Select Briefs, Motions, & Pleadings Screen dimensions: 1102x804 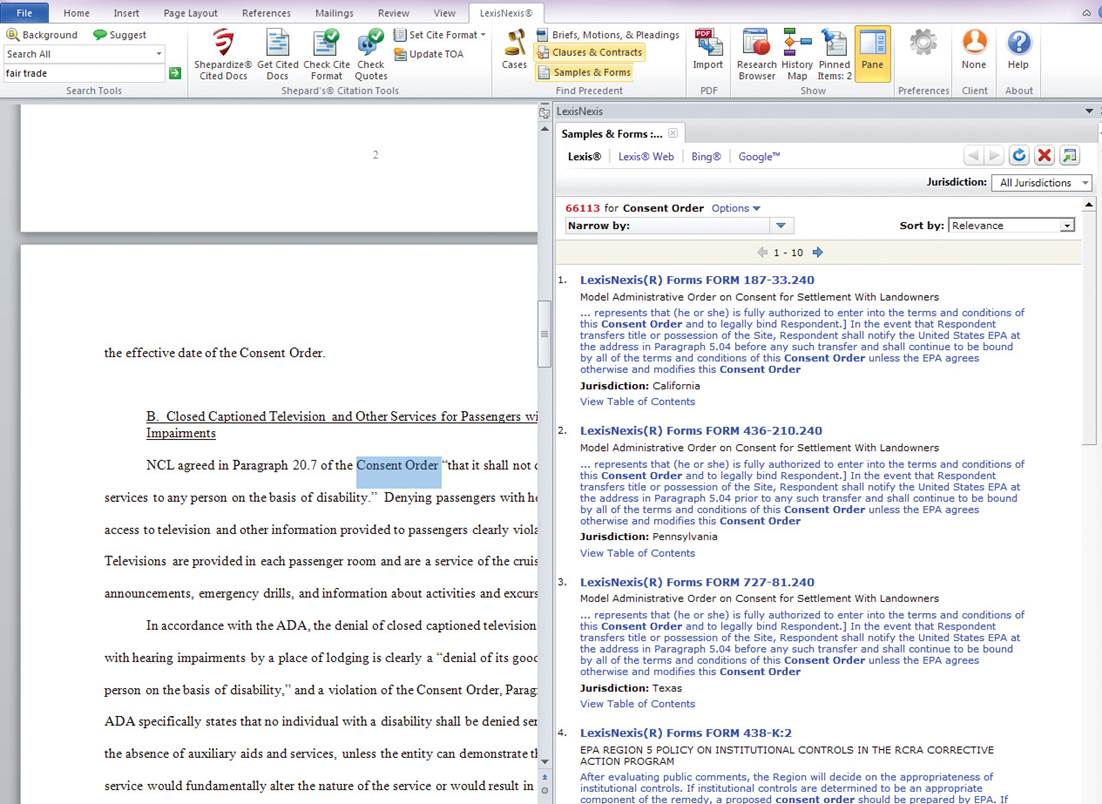608,34
